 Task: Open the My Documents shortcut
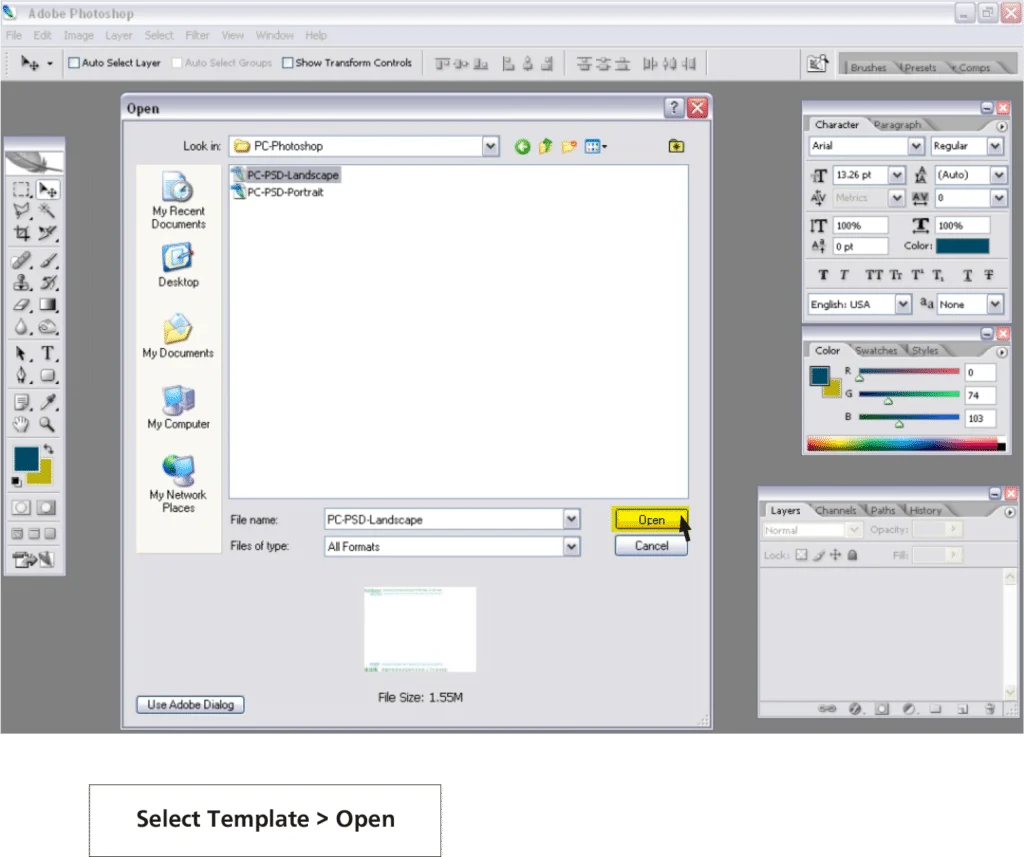178,337
